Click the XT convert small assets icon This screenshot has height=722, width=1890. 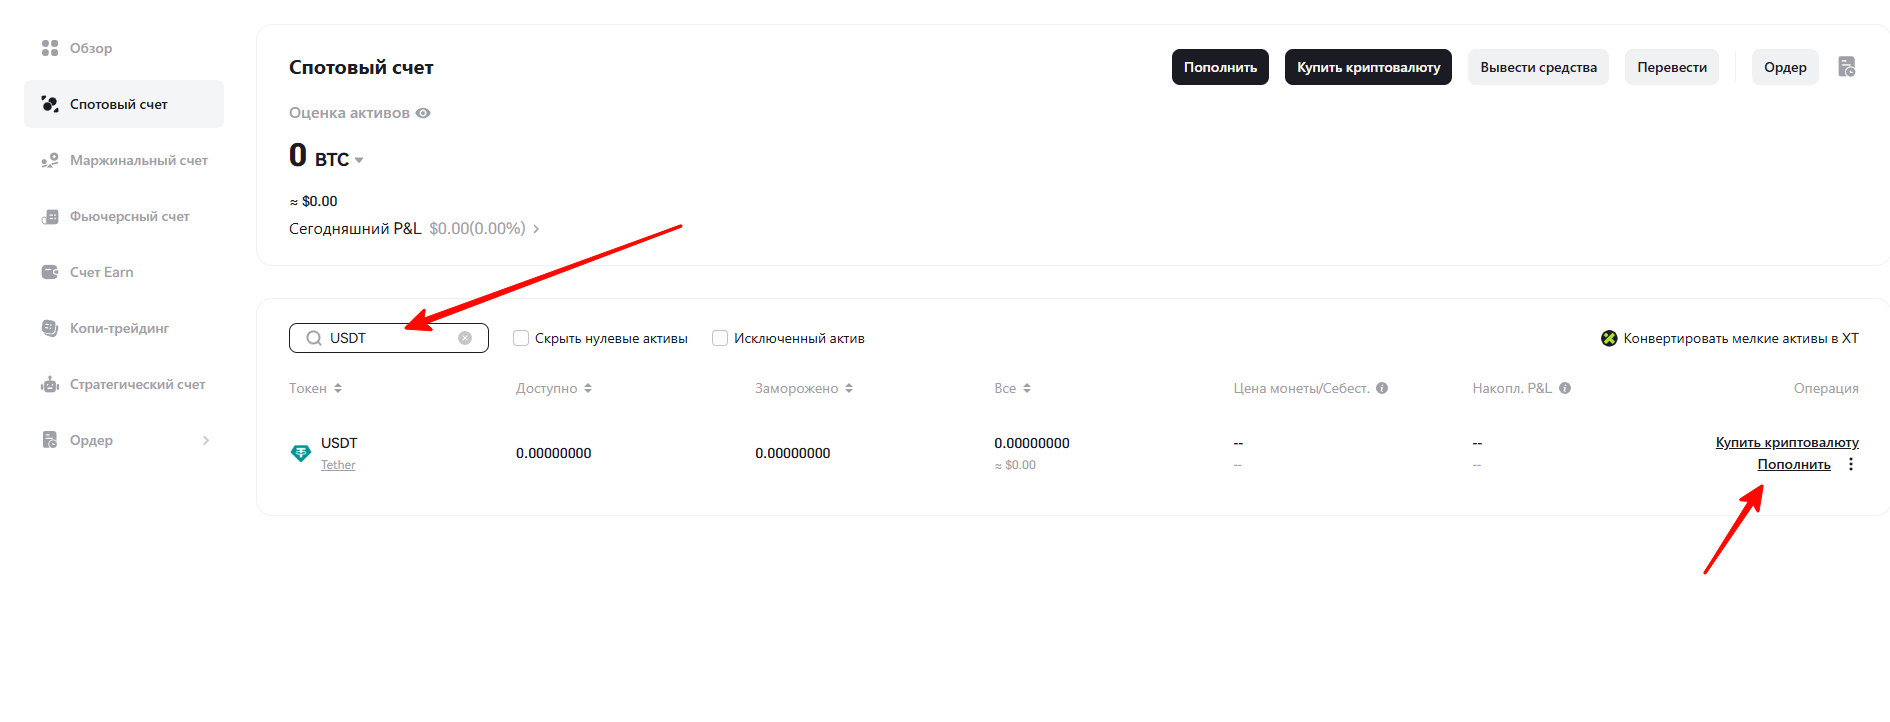[x=1609, y=338]
